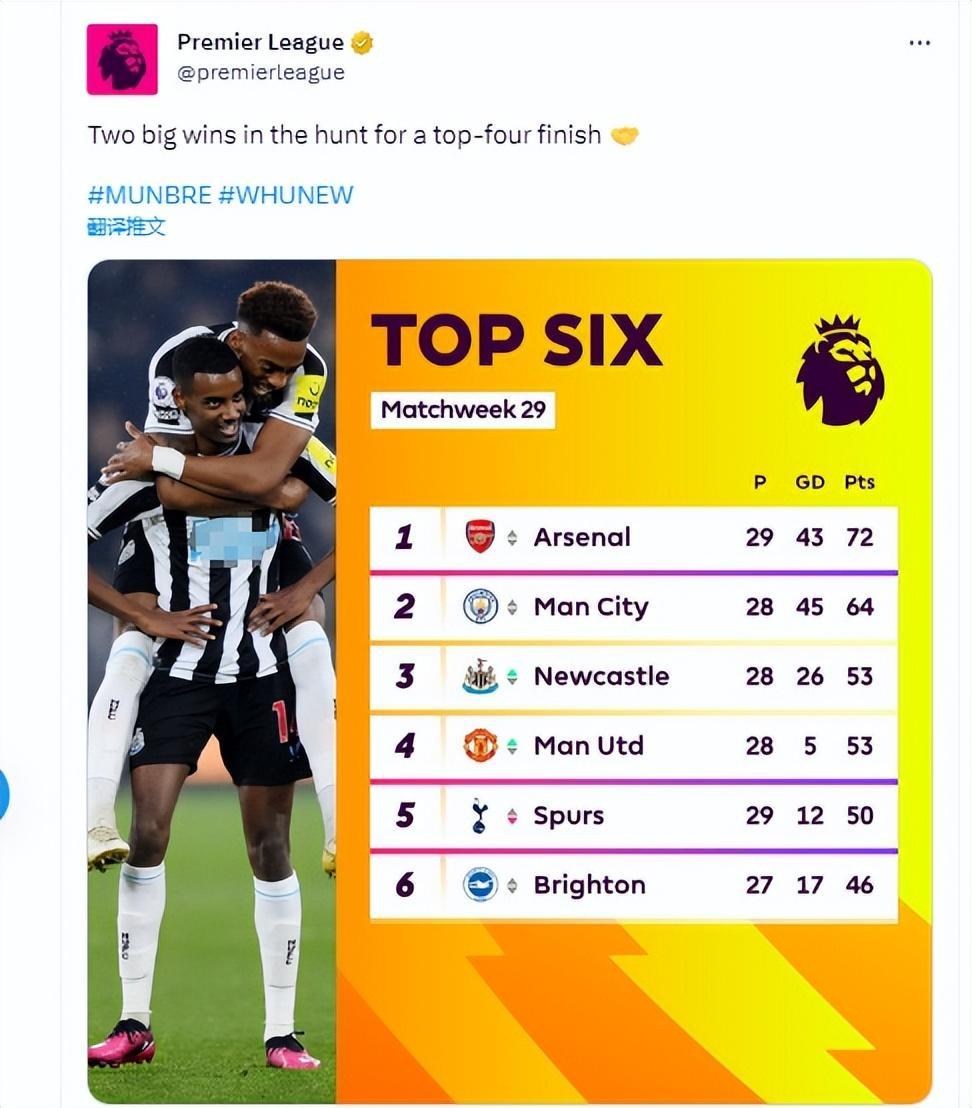Viewport: 972px width, 1108px height.
Task: Click the Newcastle position movement arrow
Action: point(512,677)
